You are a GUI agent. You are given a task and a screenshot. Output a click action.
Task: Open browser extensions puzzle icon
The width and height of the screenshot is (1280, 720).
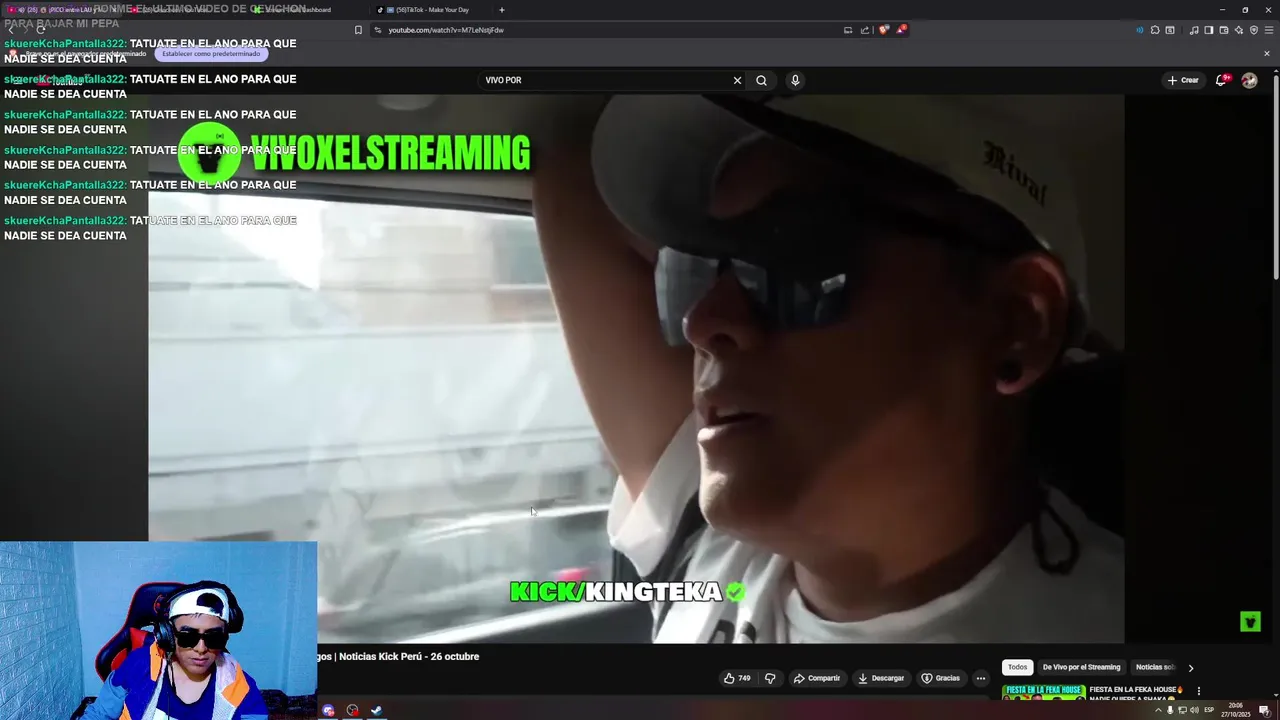pyautogui.click(x=1155, y=30)
